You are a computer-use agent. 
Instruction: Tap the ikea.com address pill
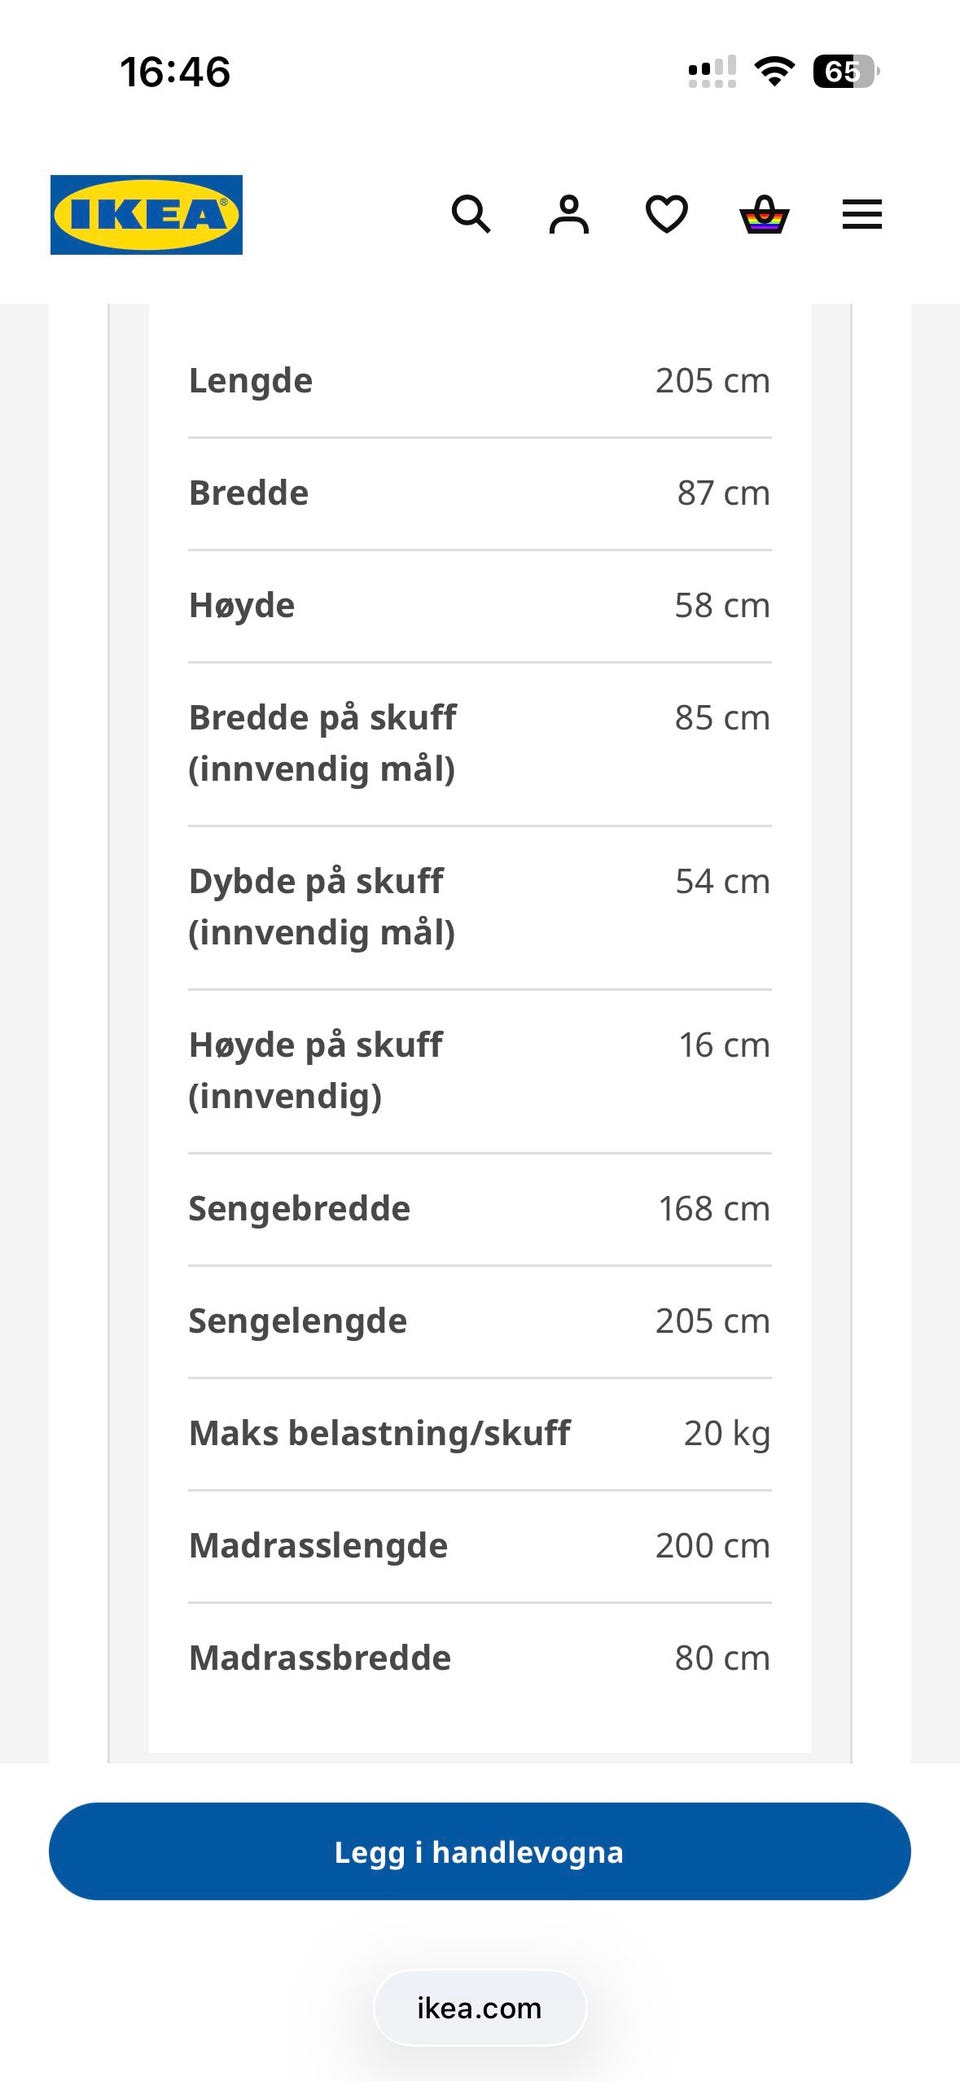tap(480, 2008)
